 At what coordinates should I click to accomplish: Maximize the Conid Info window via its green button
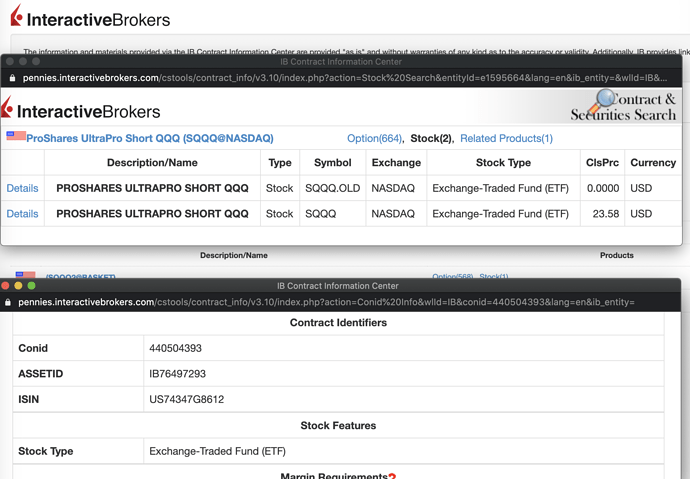(31, 285)
